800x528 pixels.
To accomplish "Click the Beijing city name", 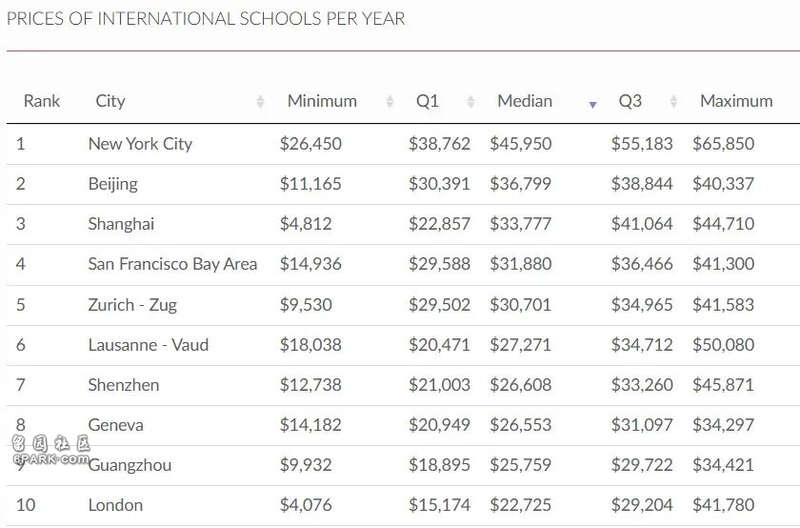I will point(113,184).
